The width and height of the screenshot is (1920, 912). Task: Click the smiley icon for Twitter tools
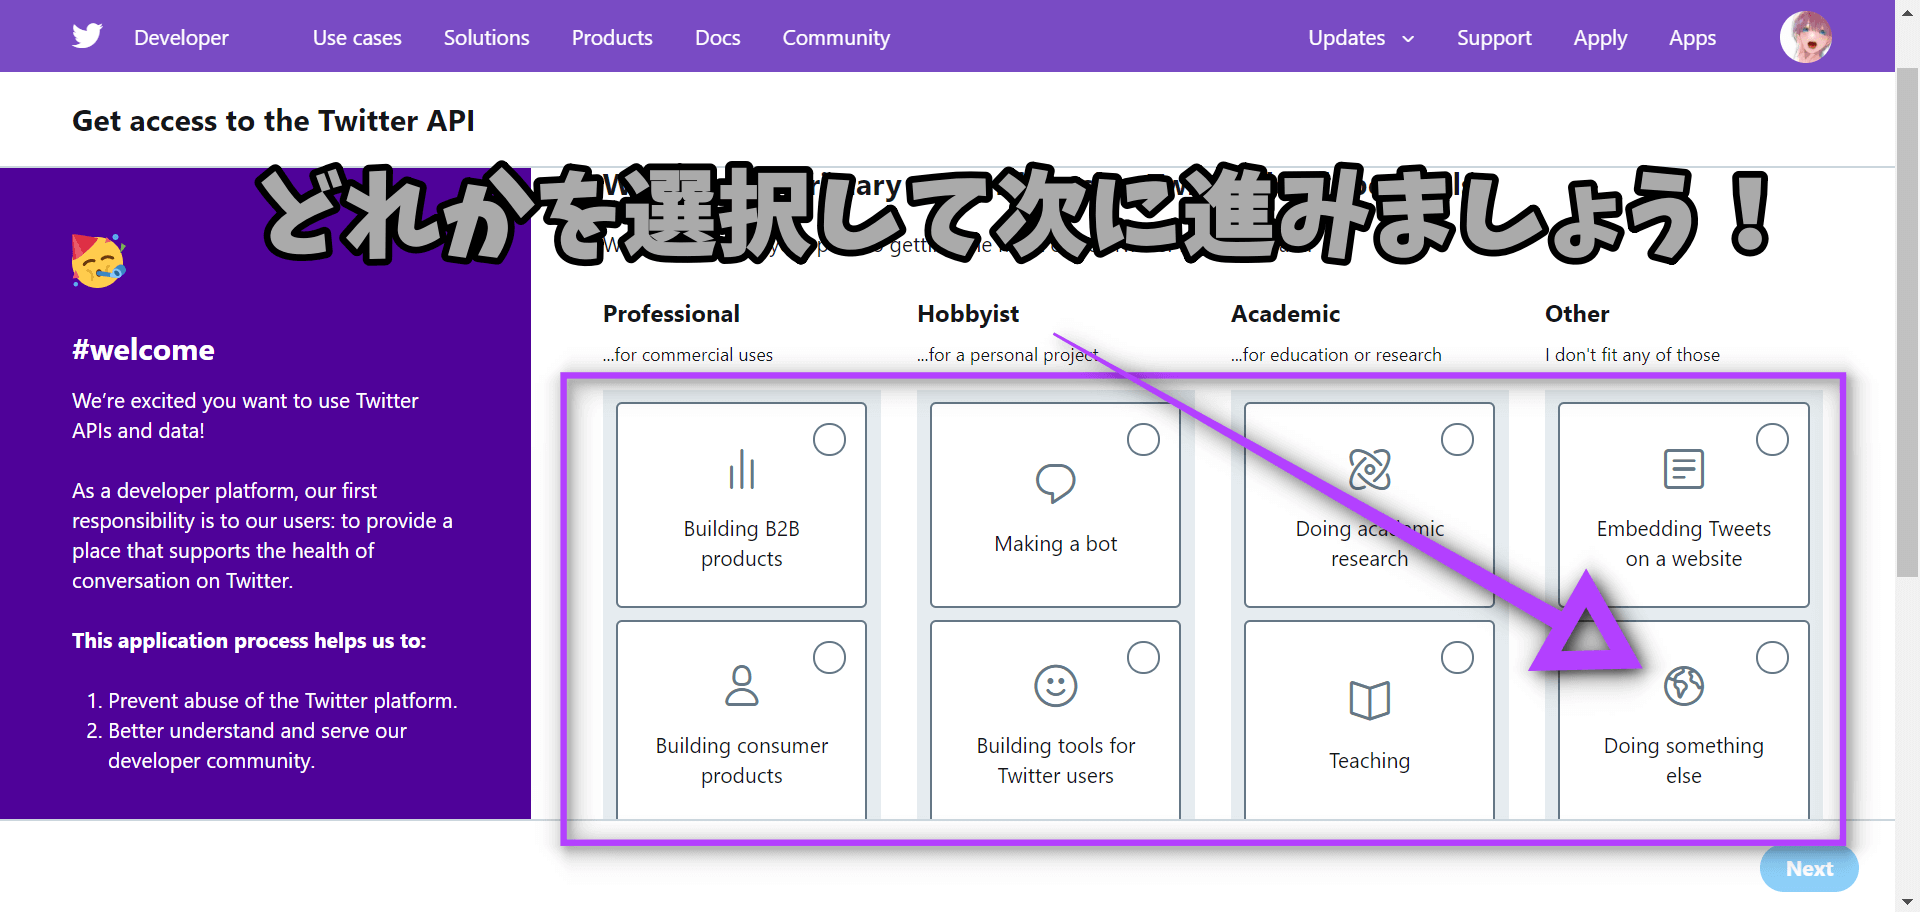(x=1055, y=686)
